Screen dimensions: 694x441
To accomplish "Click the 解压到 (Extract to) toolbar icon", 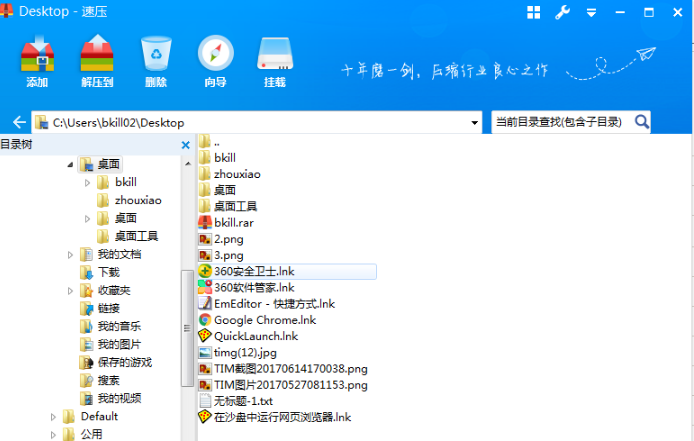I will 97,54.
